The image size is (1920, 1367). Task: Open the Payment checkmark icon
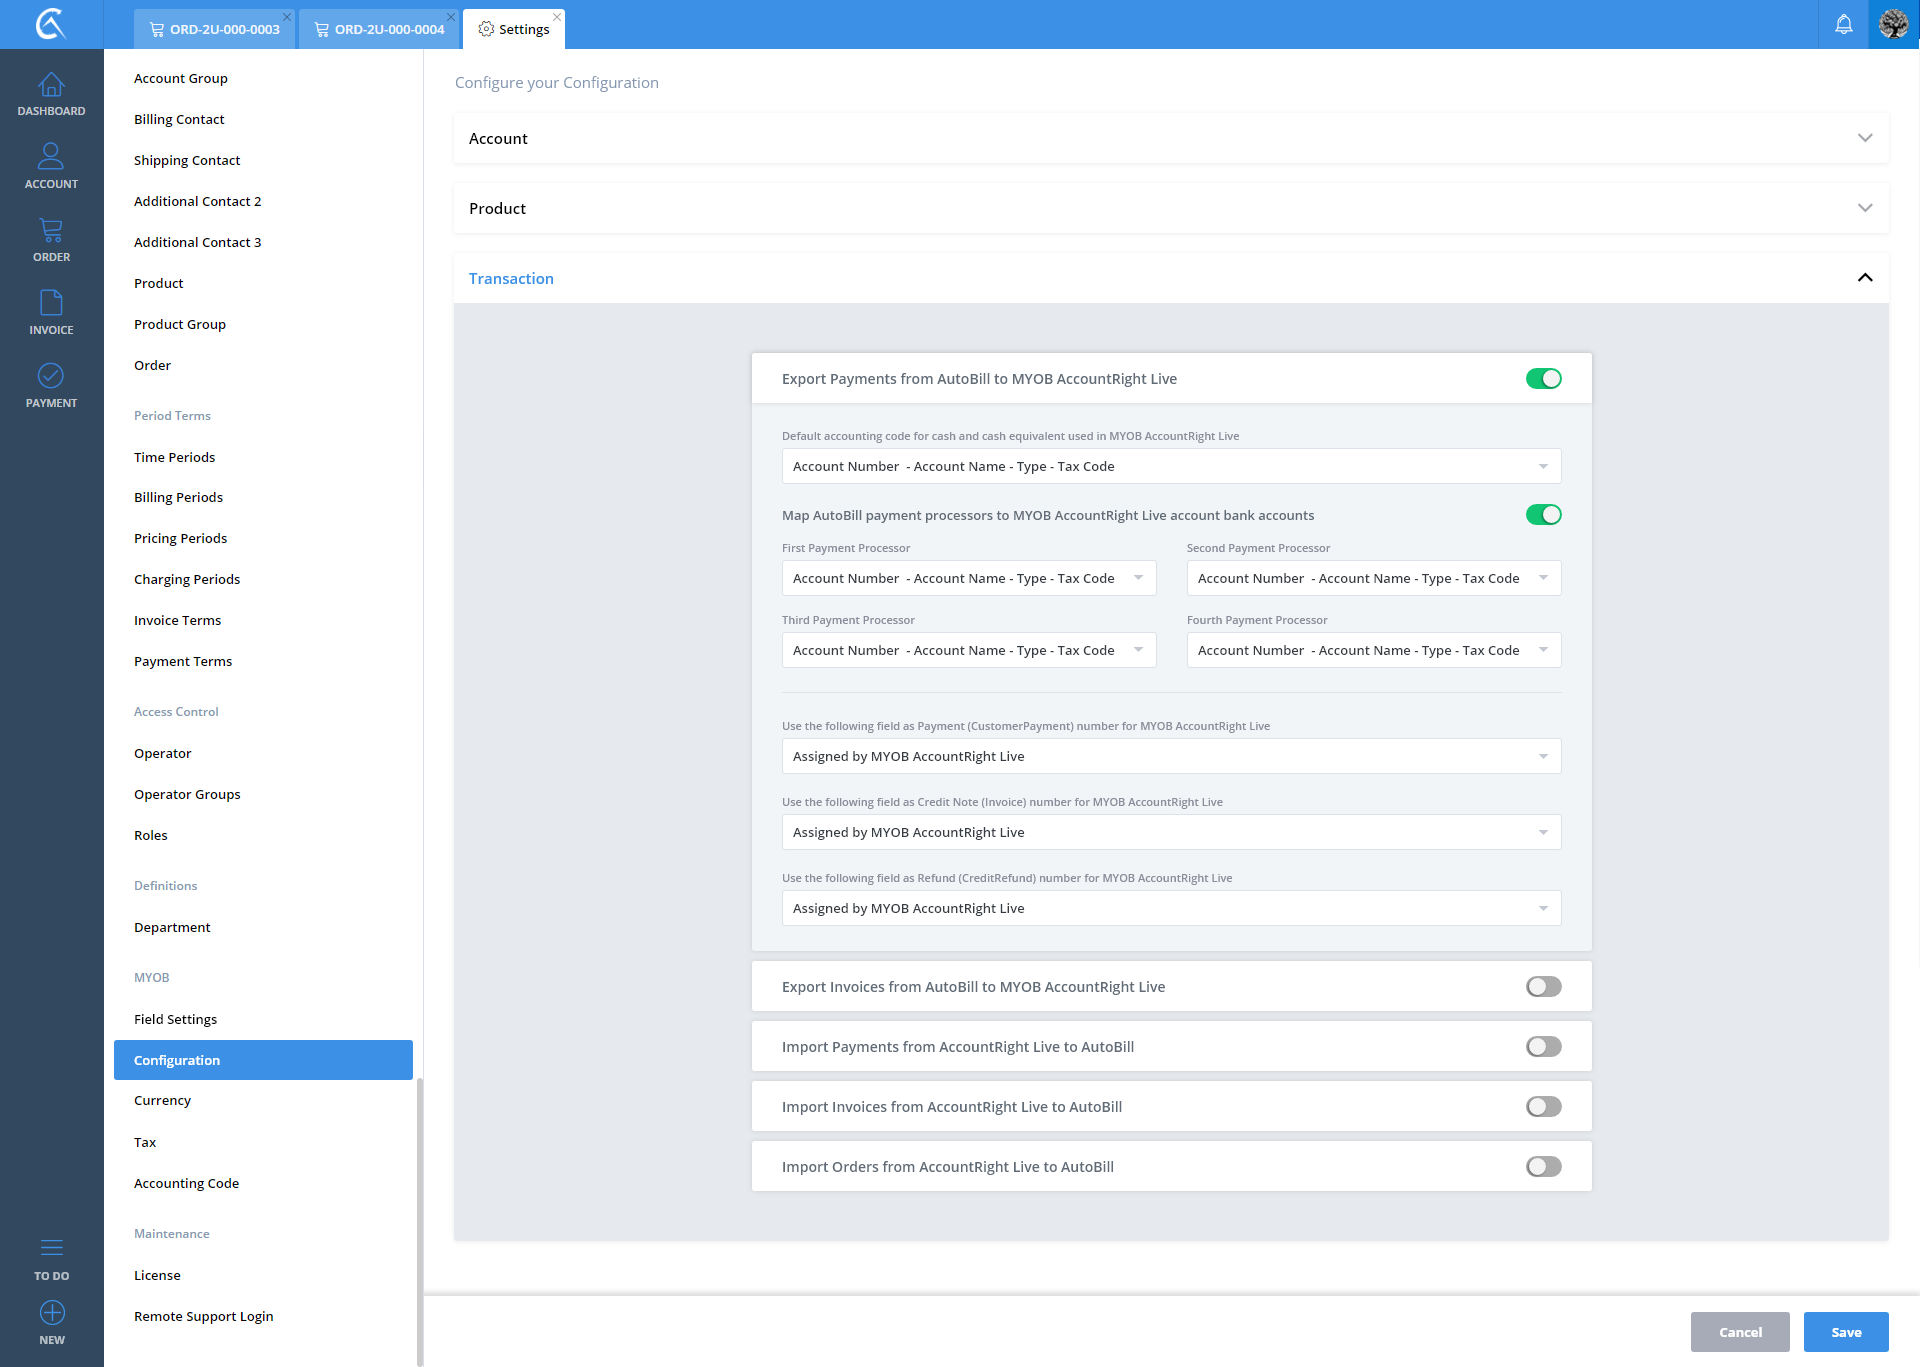click(51, 376)
